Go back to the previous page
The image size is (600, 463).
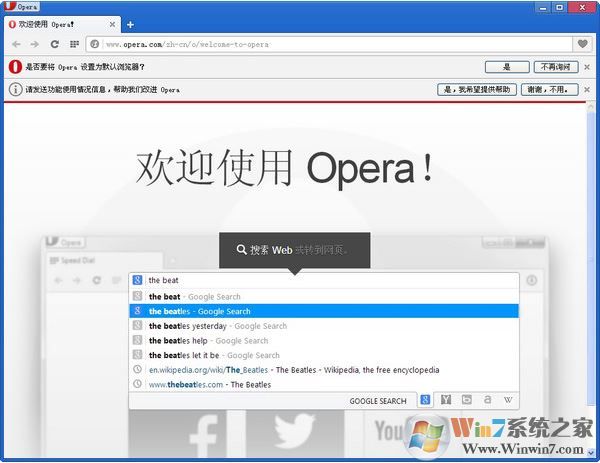point(16,44)
